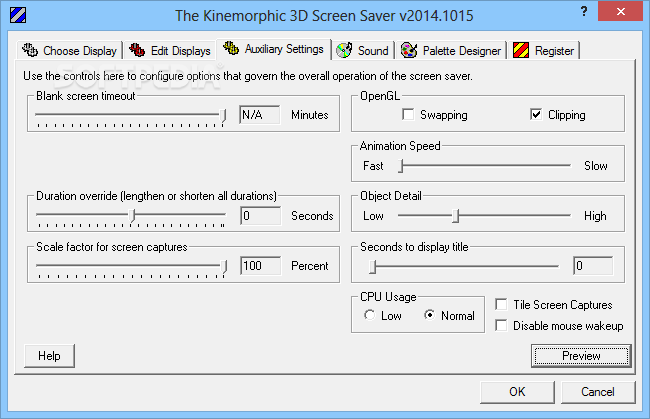Click the Blank screen timeout N/A field
The height and width of the screenshot is (419, 650).
(260, 114)
